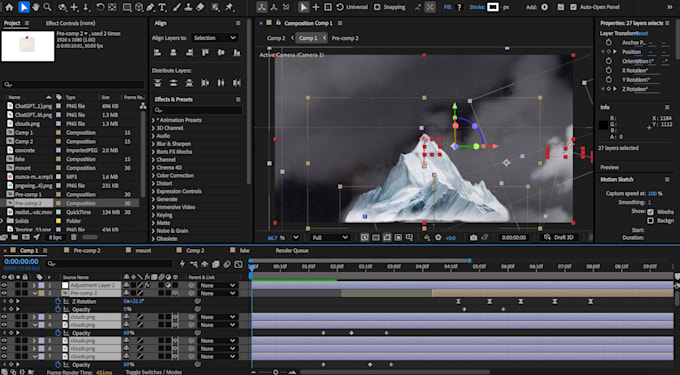The image size is (680, 375).
Task: Click timeline zoom slider handle
Action: click(x=275, y=372)
